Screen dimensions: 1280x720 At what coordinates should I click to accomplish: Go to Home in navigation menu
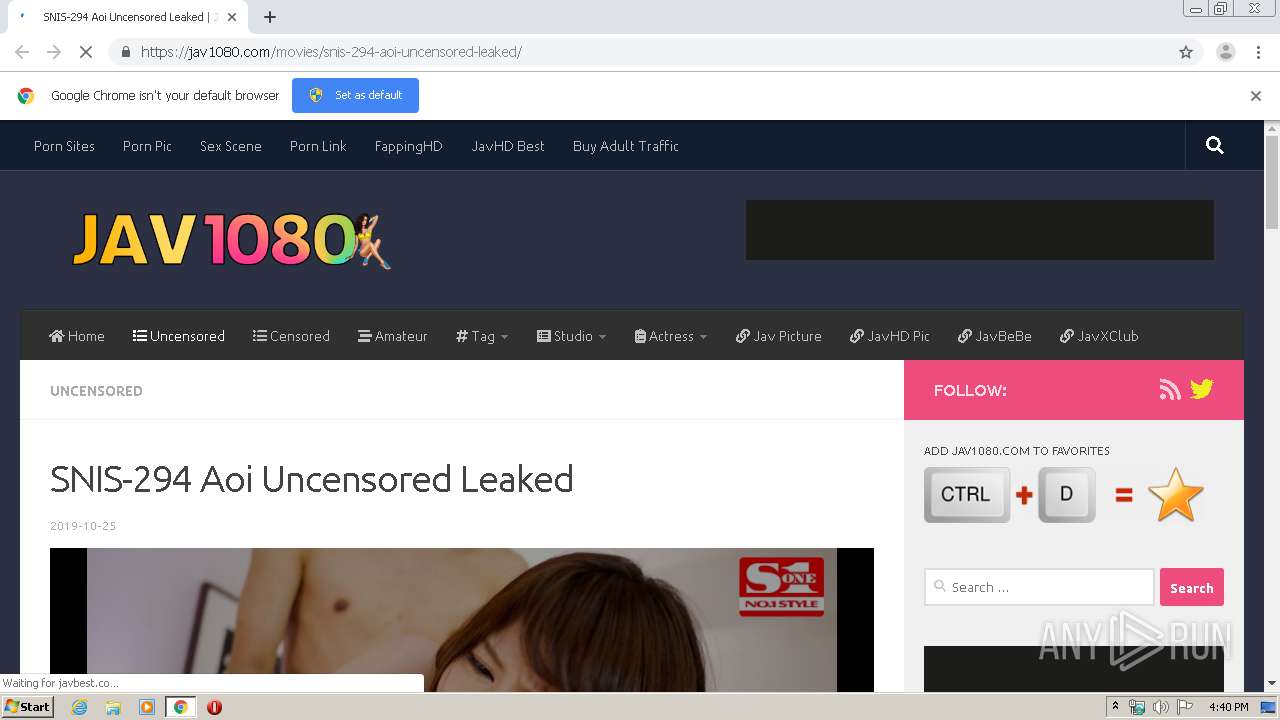tap(77, 336)
